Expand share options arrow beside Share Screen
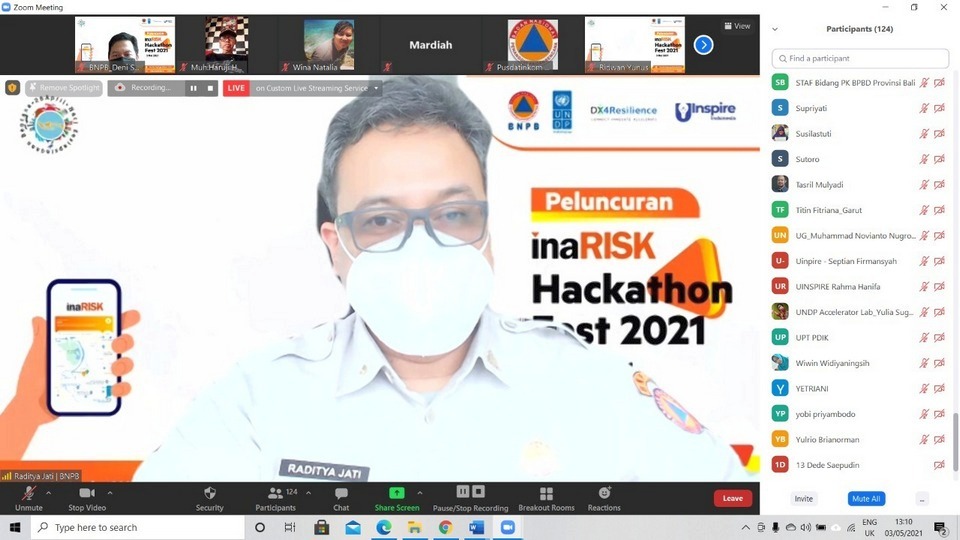The width and height of the screenshot is (960, 540). 419,493
